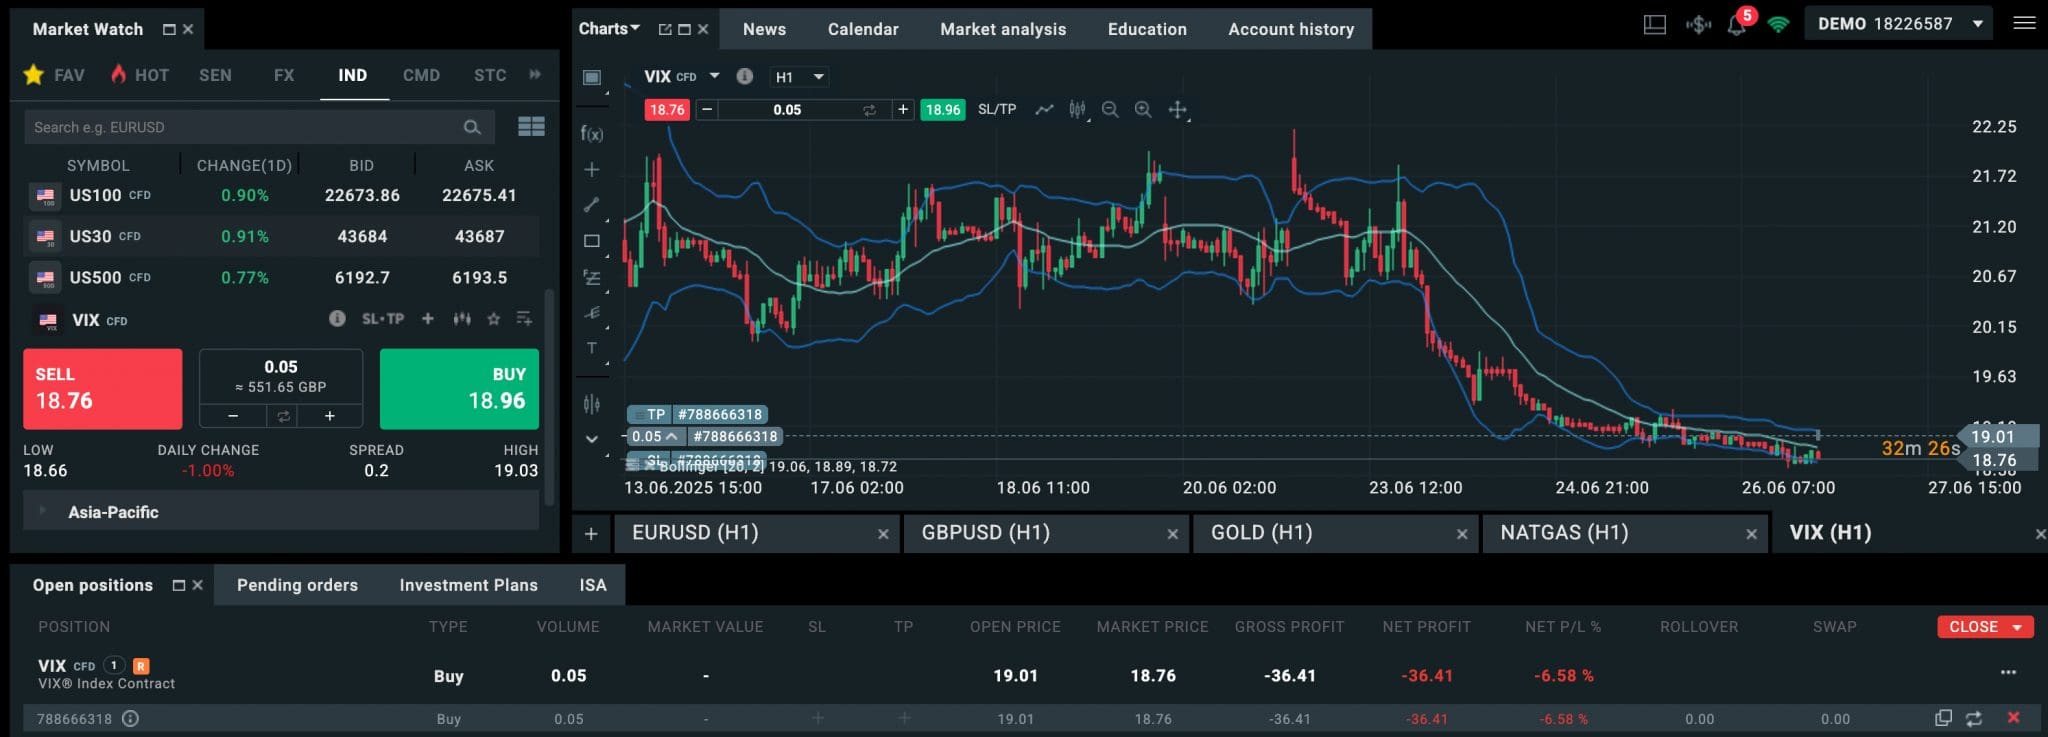Open VIX instrument info in Market Watch
This screenshot has height=737, width=2048.
(x=337, y=319)
